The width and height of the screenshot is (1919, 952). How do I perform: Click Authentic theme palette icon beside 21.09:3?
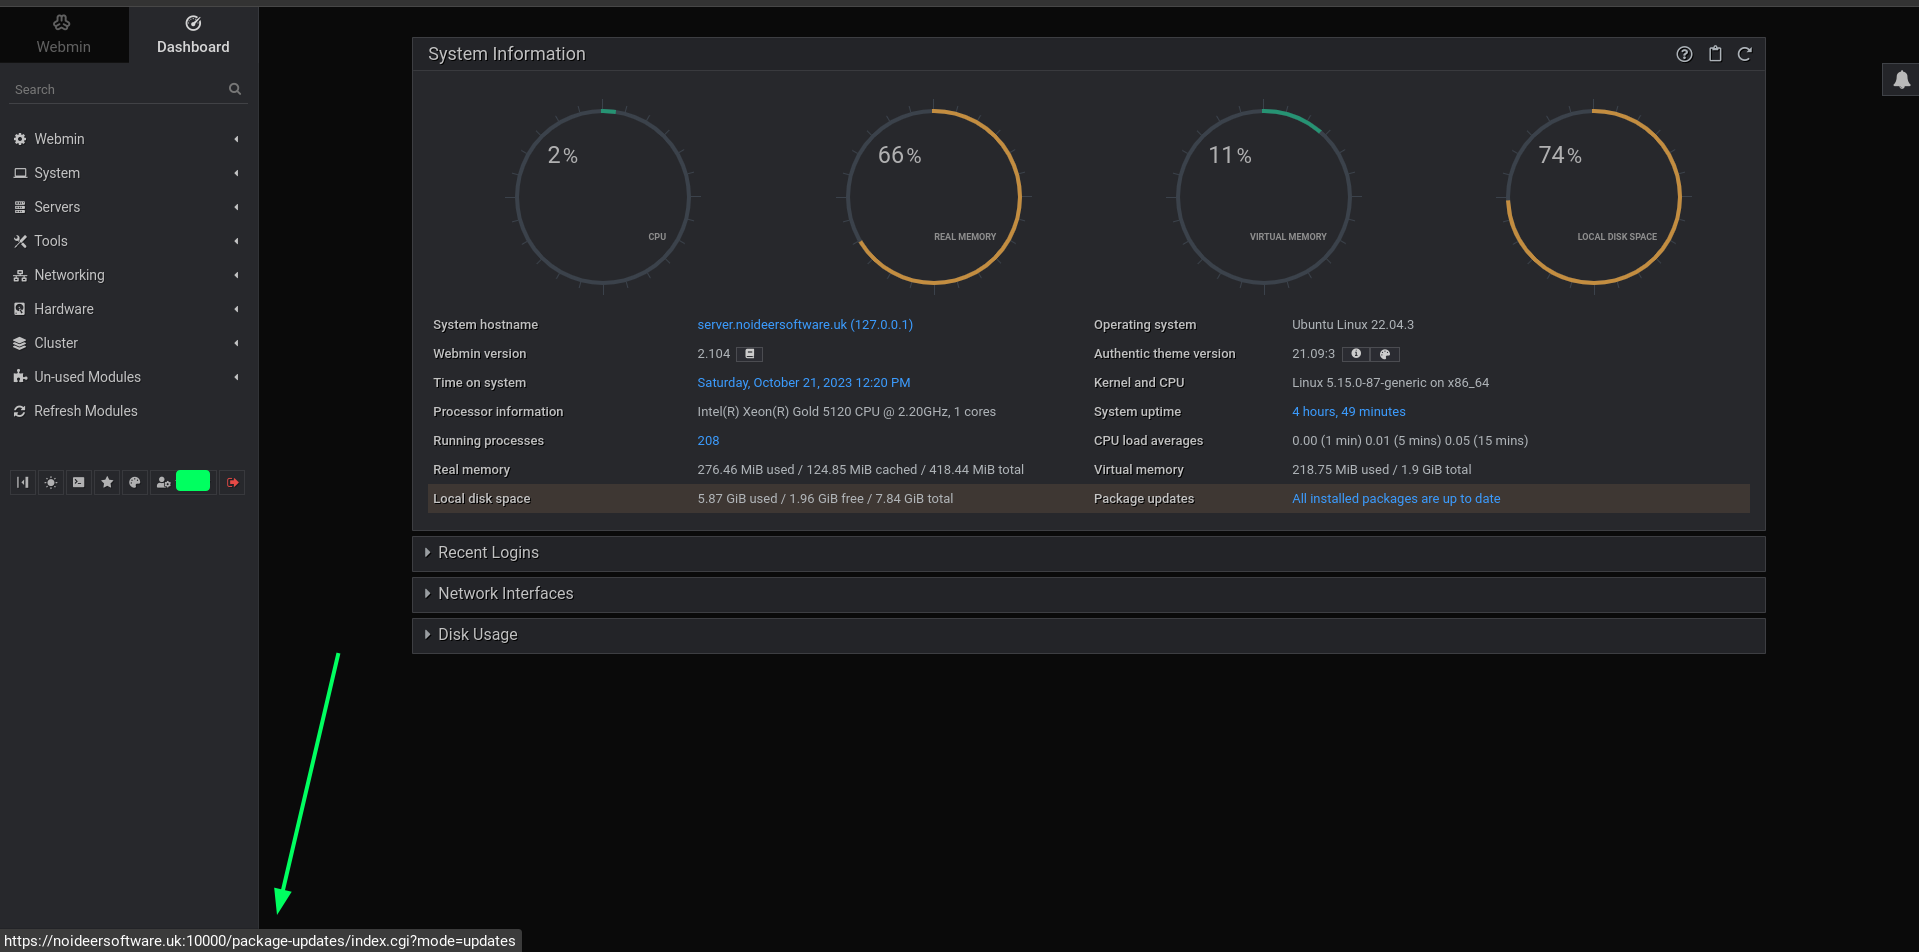pyautogui.click(x=1385, y=354)
